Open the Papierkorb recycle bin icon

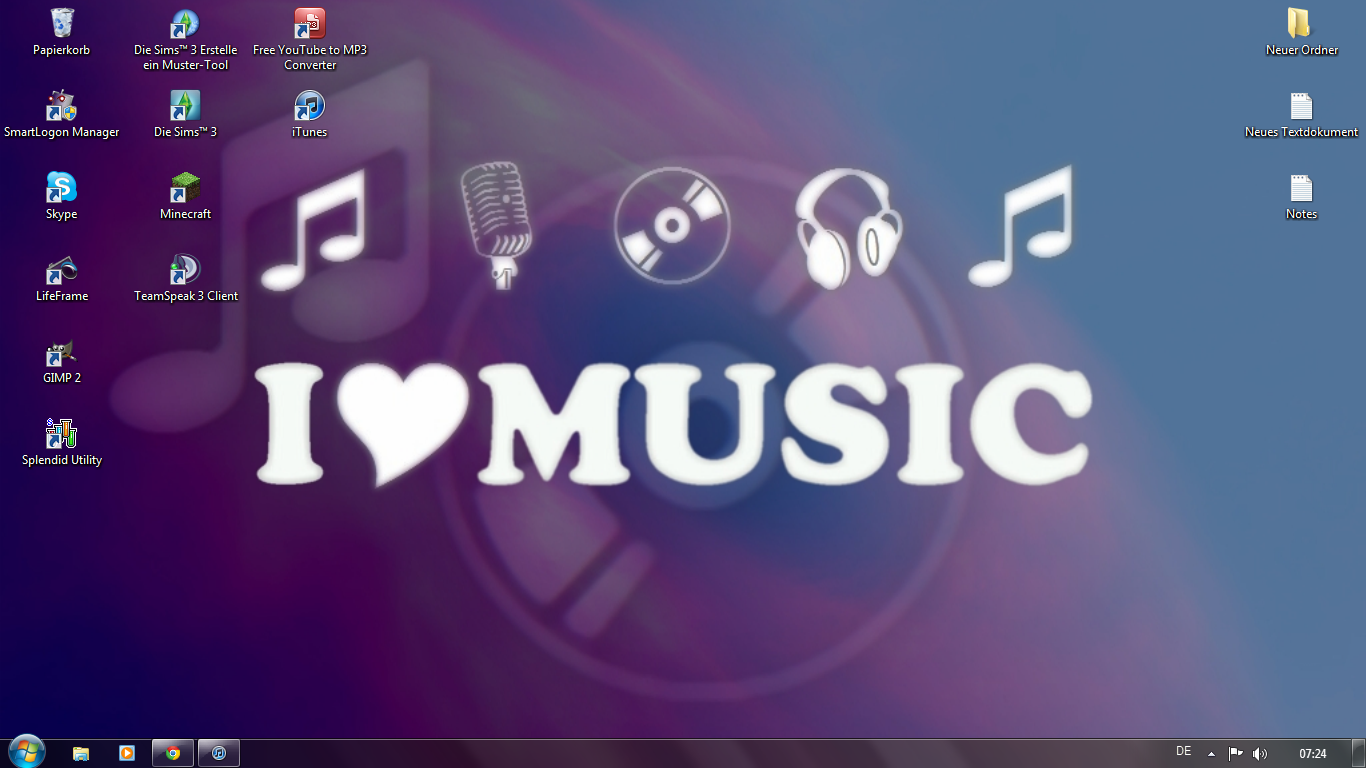click(62, 24)
